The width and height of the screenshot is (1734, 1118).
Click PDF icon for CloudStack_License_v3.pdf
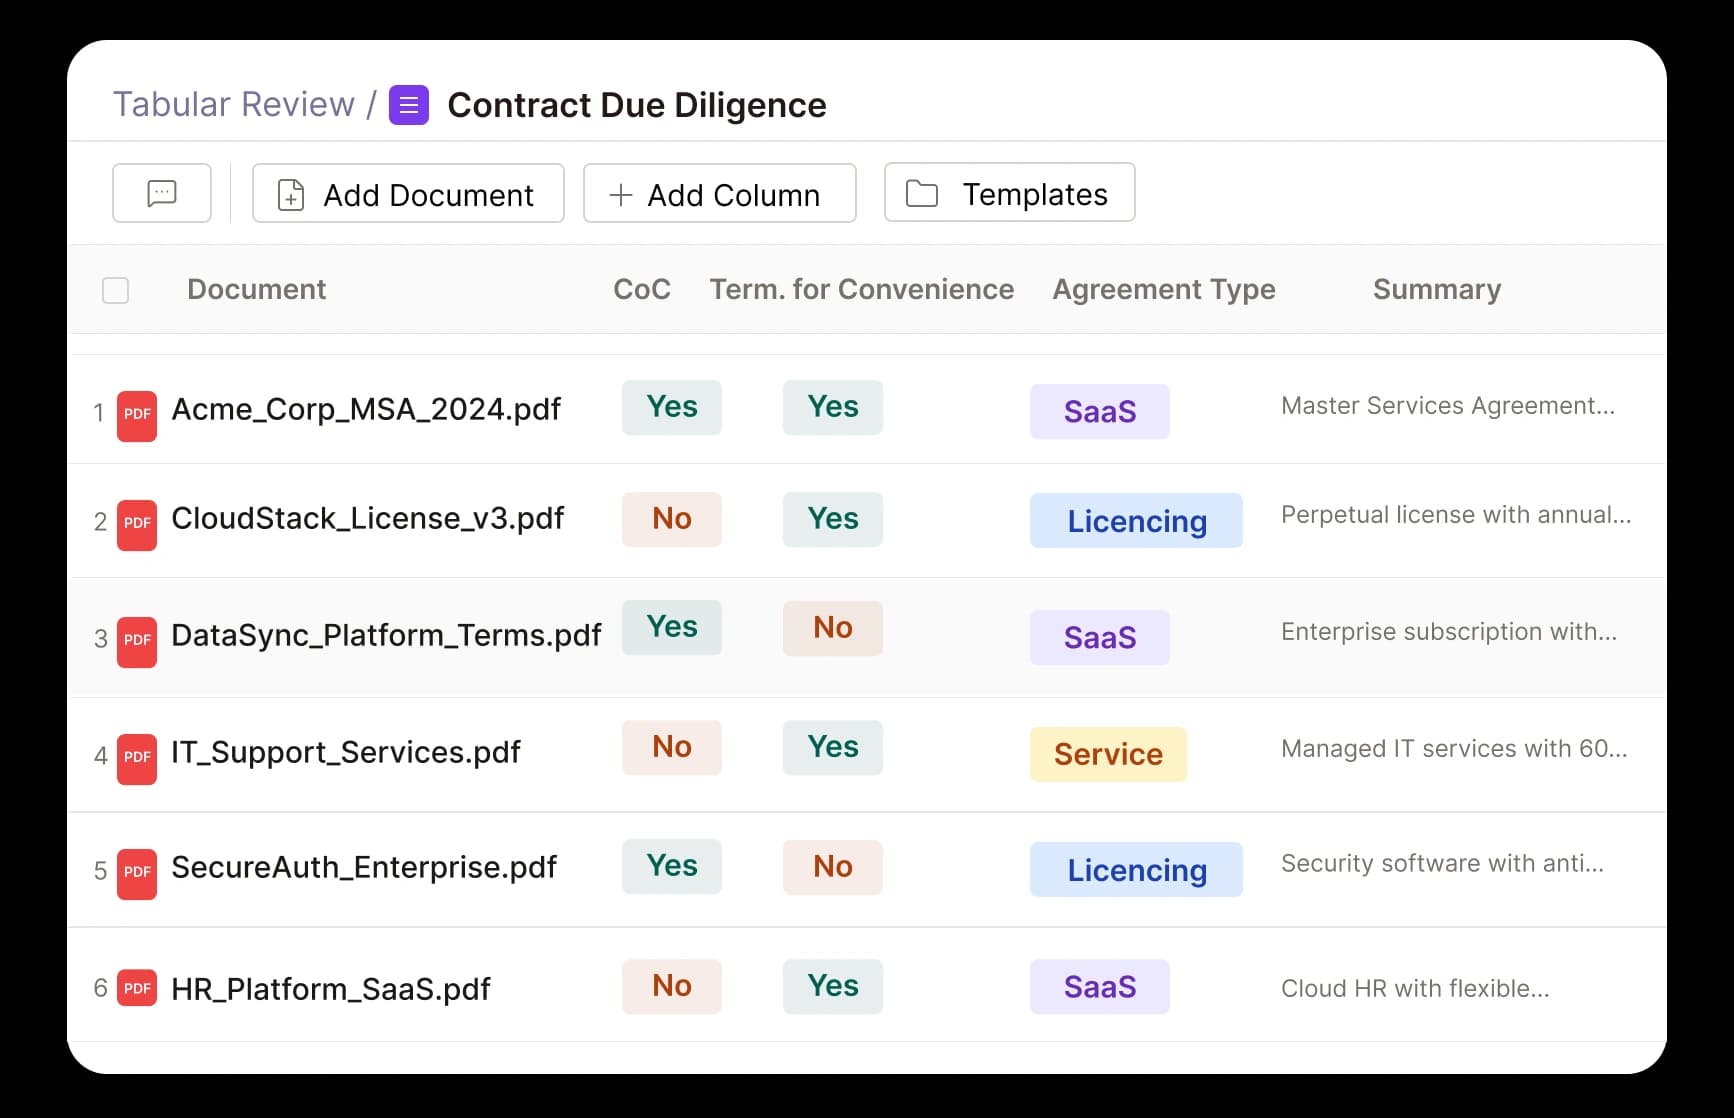[137, 524]
